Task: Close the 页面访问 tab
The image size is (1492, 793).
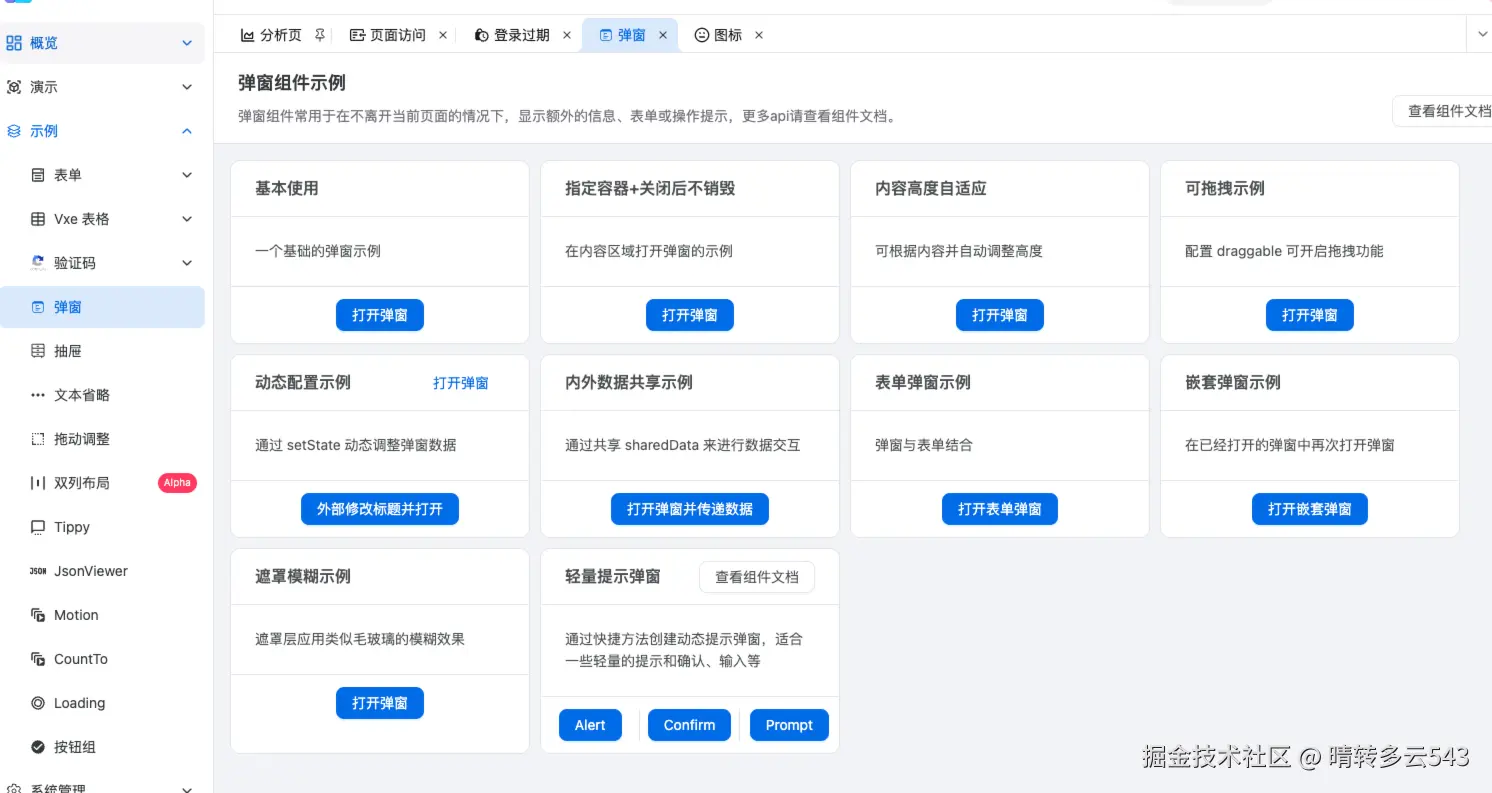Action: point(443,35)
